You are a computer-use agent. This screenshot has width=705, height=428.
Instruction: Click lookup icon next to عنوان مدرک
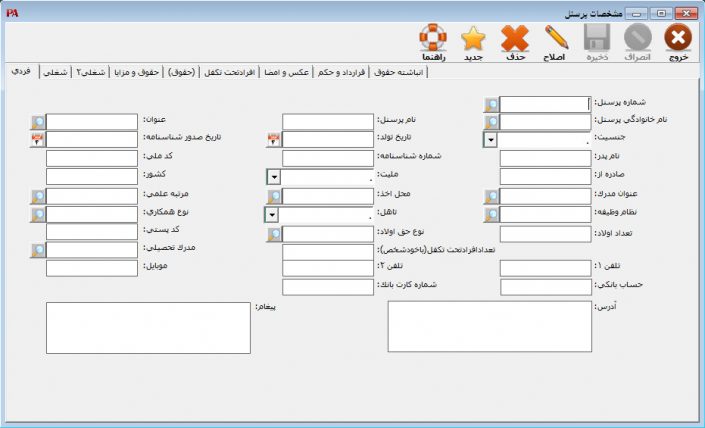click(491, 196)
